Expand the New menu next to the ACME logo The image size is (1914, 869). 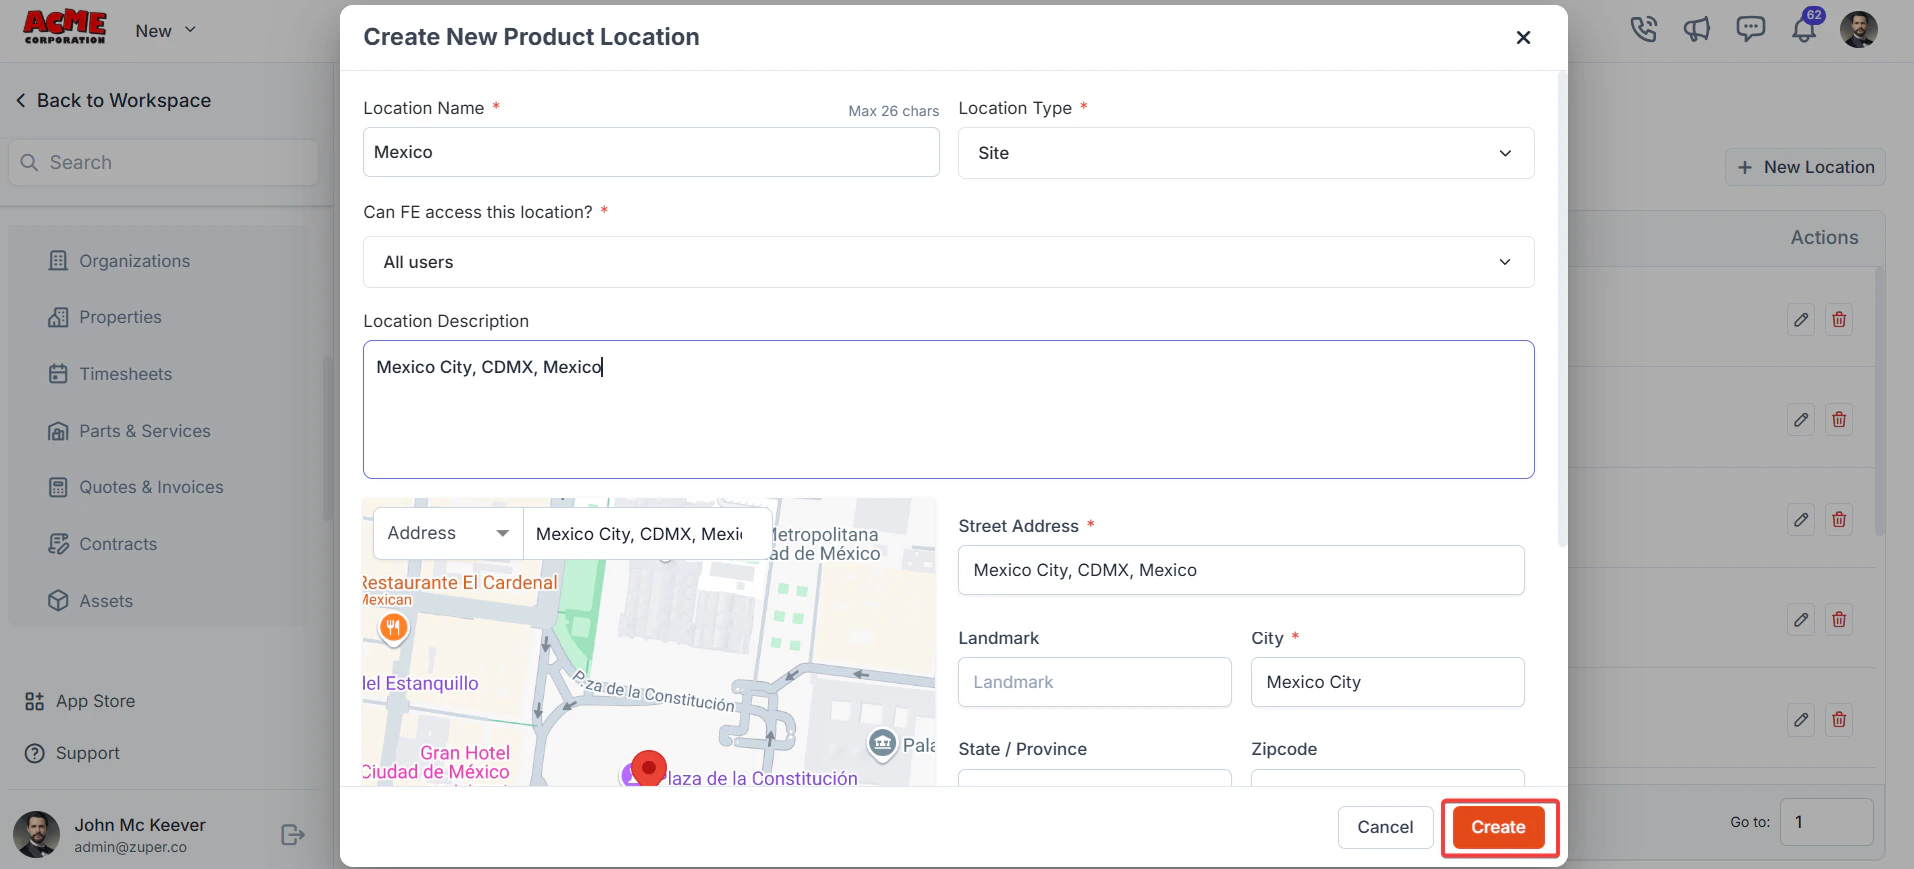point(165,31)
